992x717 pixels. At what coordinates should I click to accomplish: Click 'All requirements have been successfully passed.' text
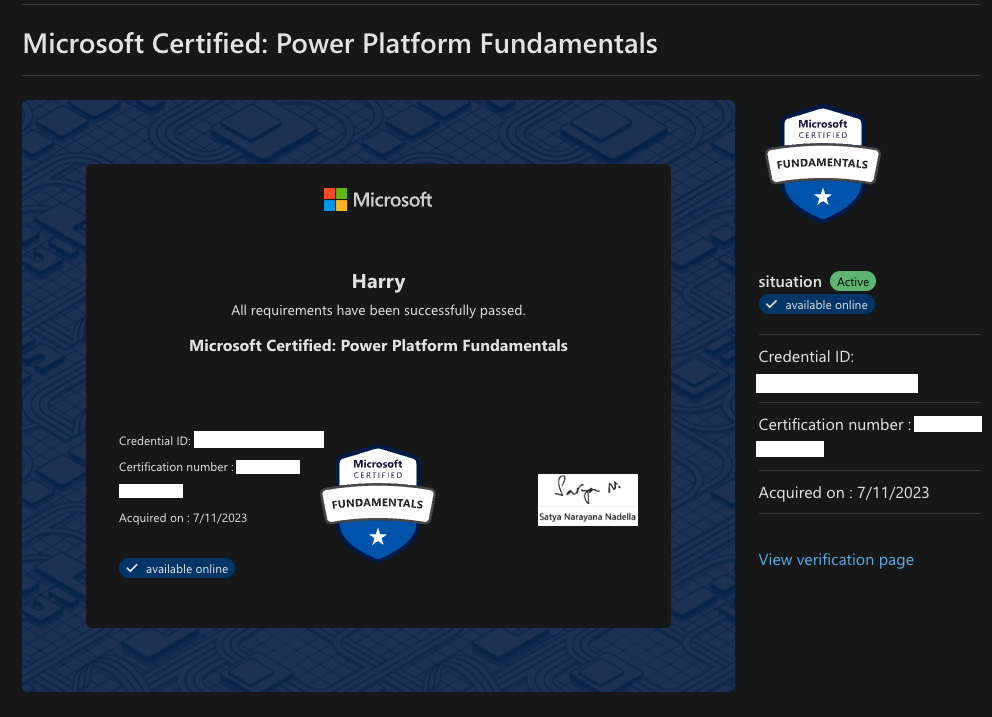click(378, 310)
